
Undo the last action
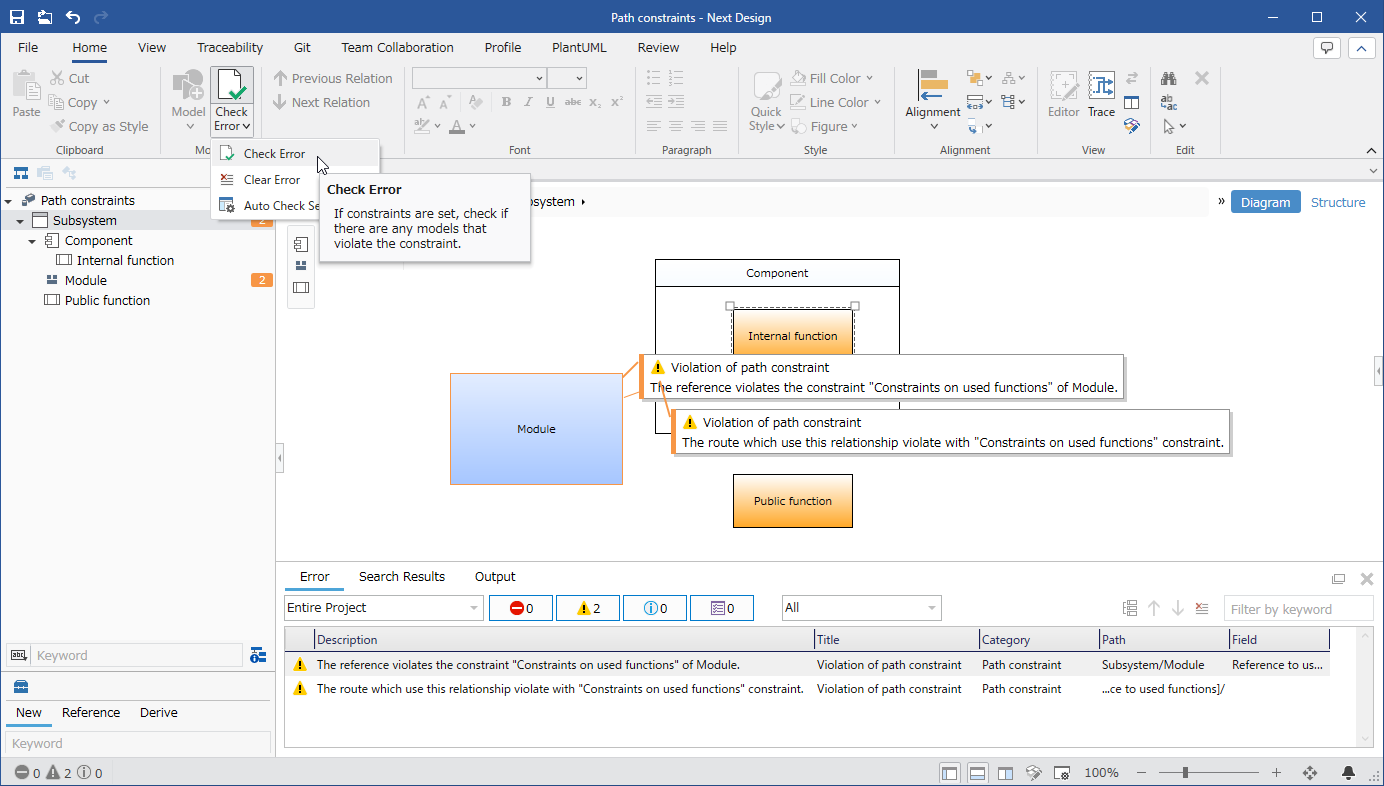coord(73,17)
